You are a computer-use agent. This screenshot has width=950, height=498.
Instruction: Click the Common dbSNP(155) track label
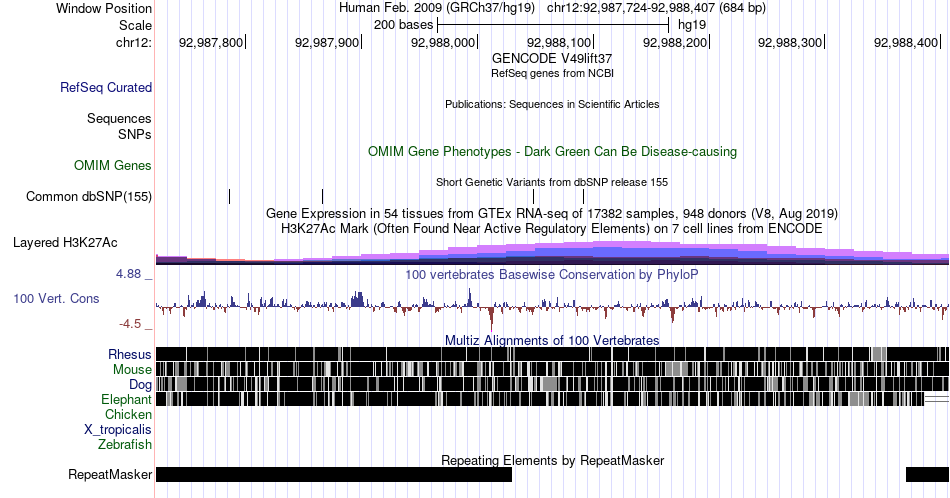coord(89,196)
